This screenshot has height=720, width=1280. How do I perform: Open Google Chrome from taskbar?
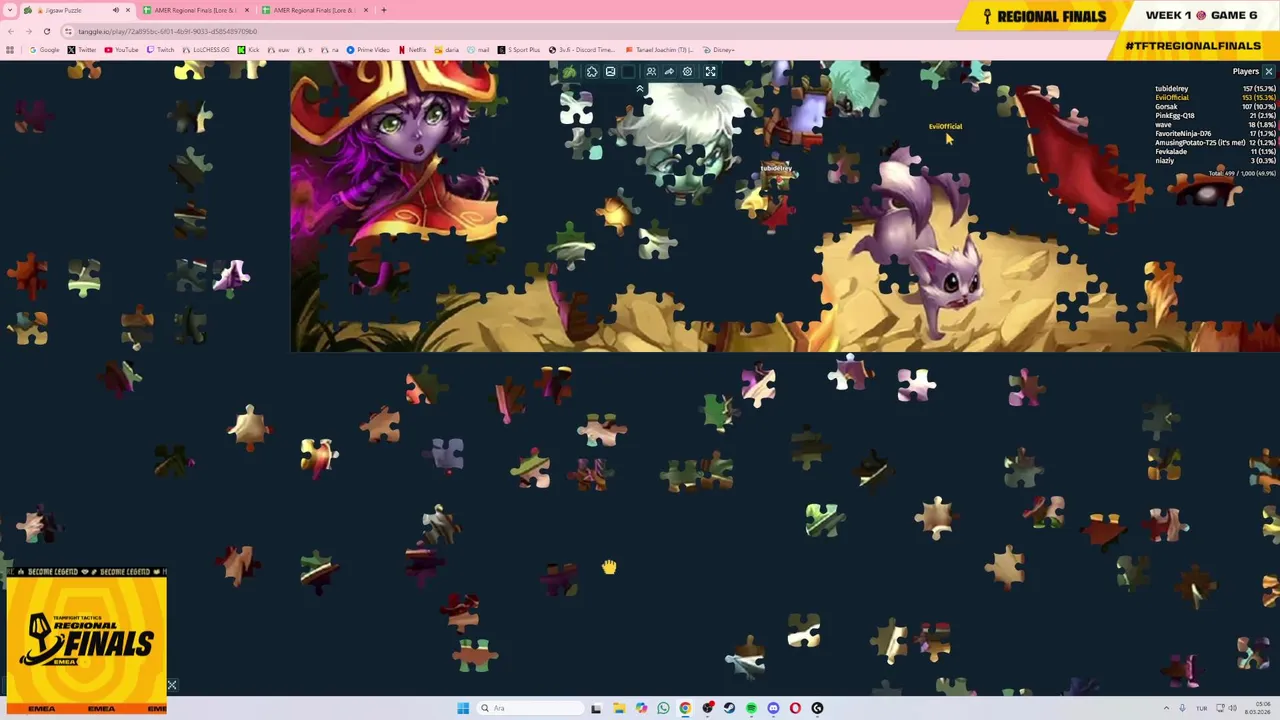pos(685,708)
